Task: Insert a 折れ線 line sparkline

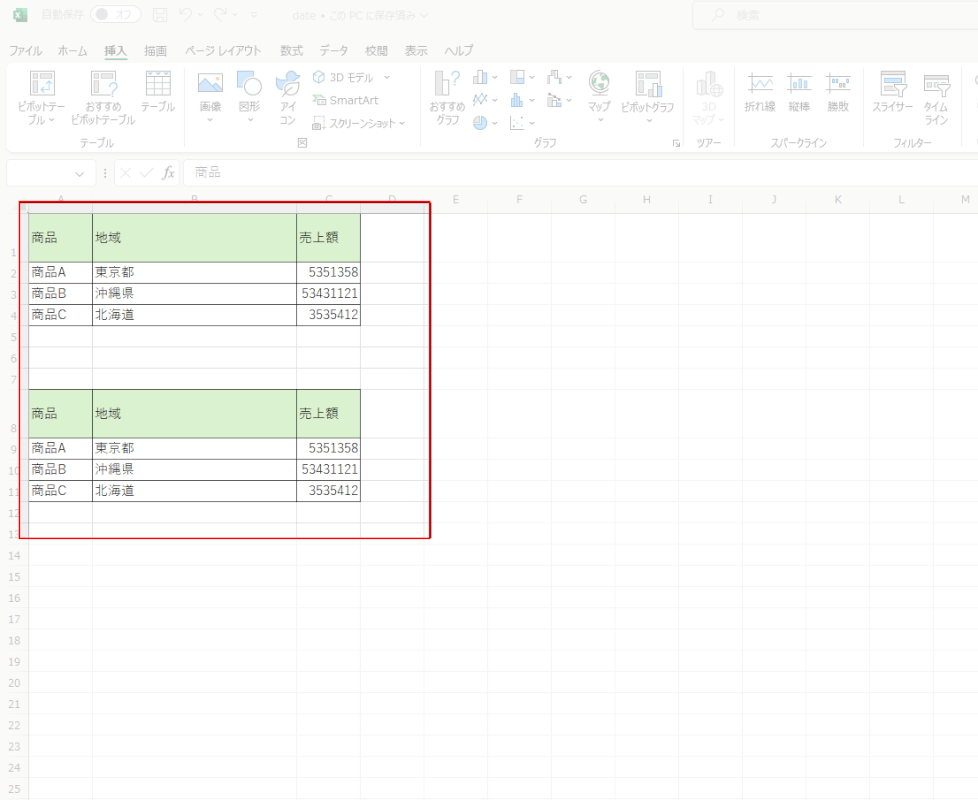Action: 760,92
